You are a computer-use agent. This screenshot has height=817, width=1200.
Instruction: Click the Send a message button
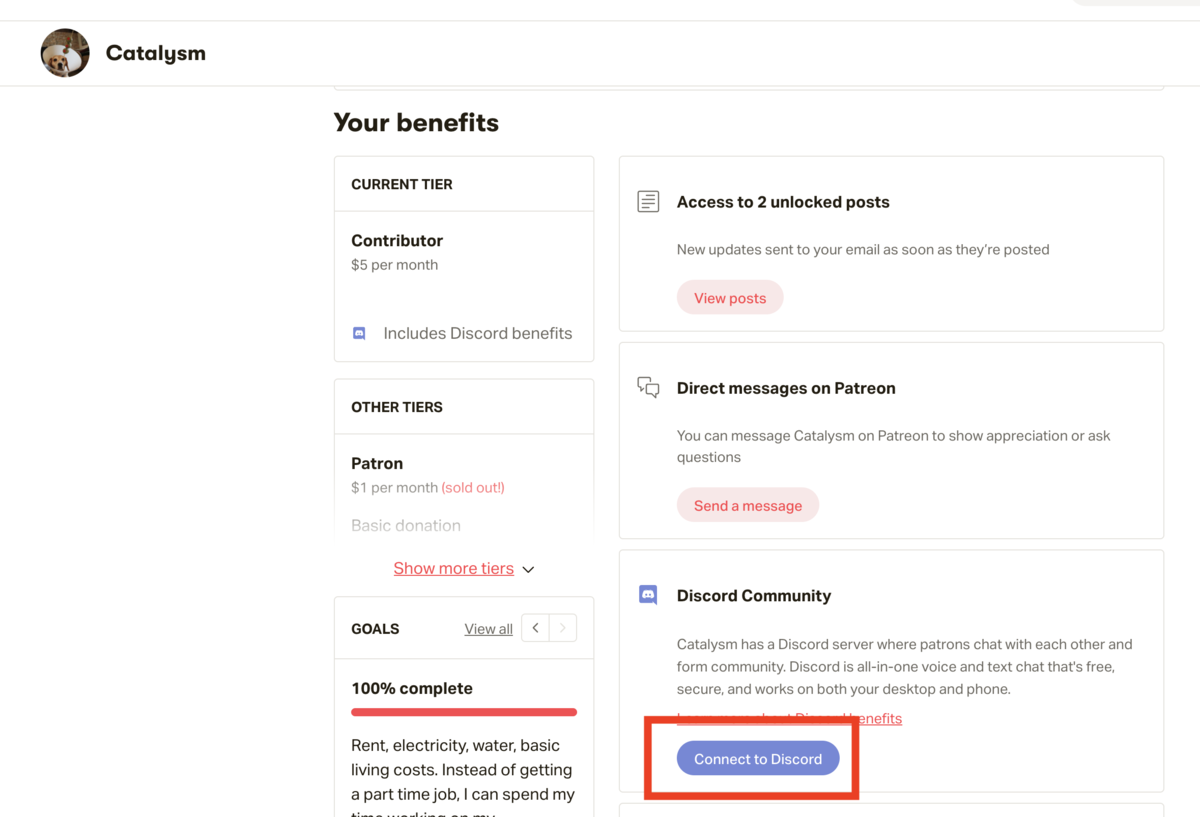748,505
